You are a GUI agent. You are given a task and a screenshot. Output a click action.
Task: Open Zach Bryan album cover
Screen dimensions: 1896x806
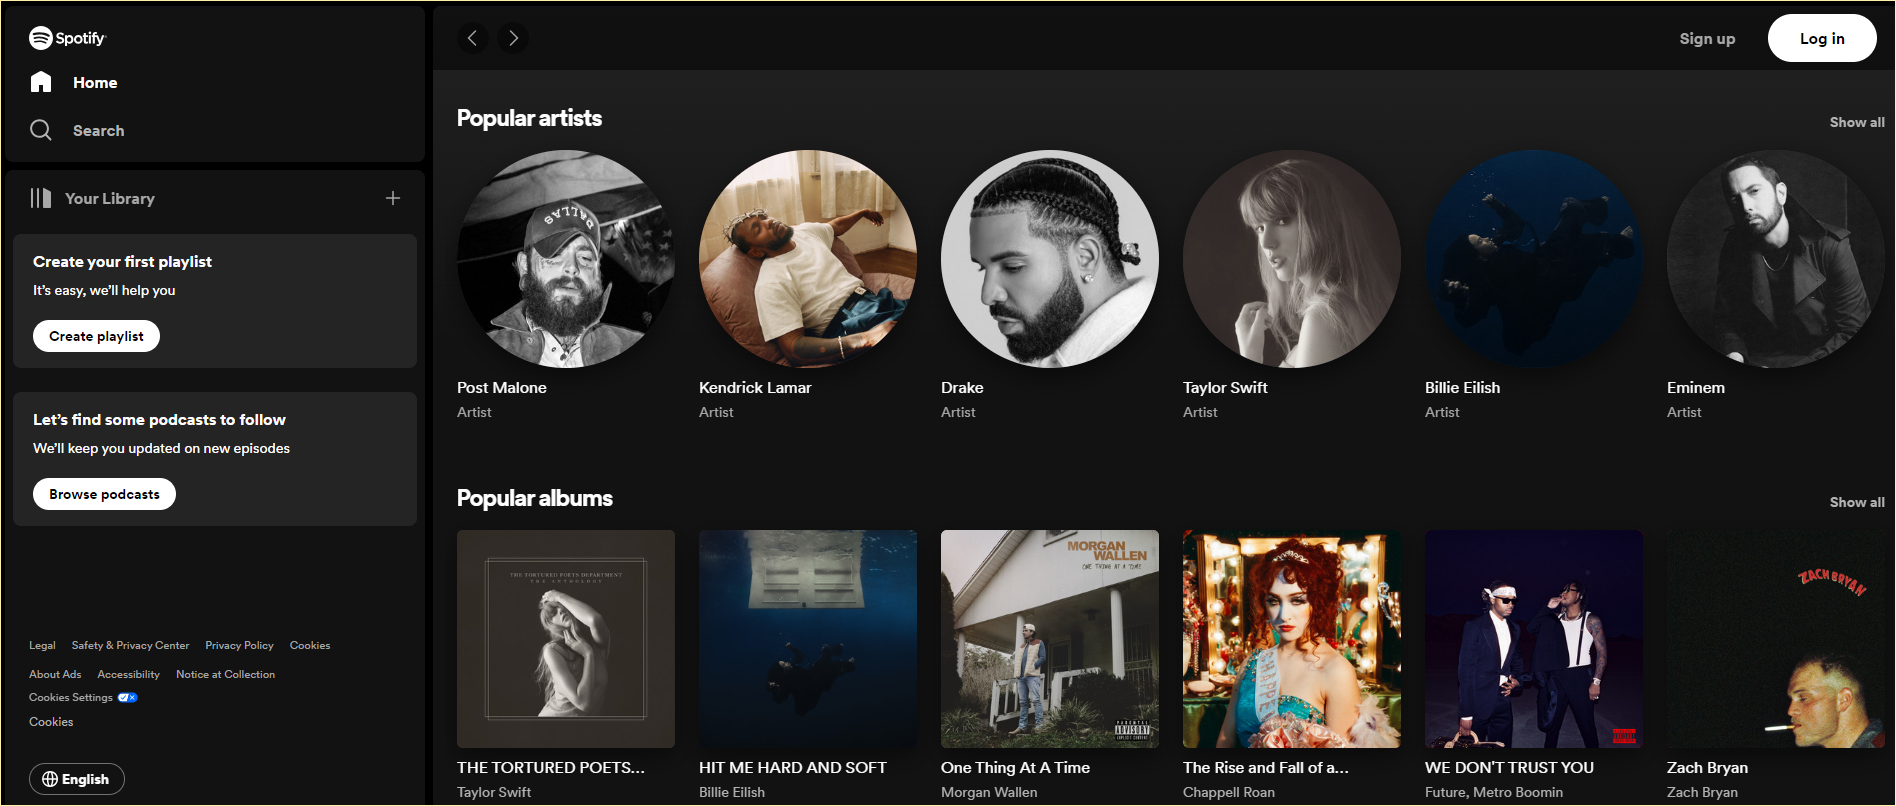click(1776, 639)
